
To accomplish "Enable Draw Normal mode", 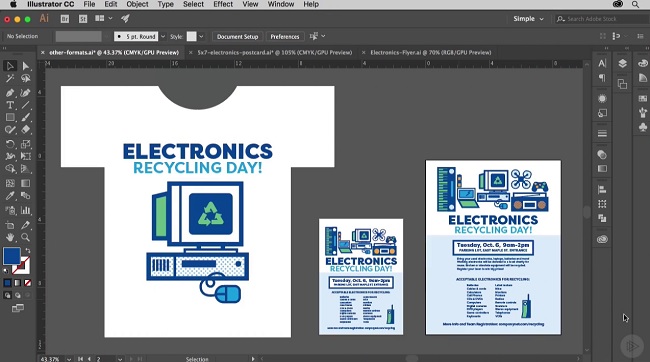I will point(7,295).
